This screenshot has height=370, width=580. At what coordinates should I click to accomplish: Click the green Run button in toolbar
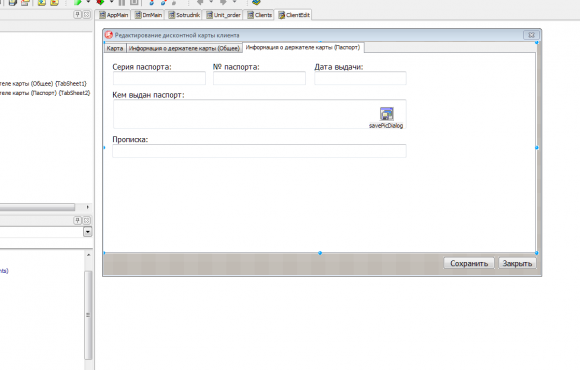pyautogui.click(x=78, y=2)
